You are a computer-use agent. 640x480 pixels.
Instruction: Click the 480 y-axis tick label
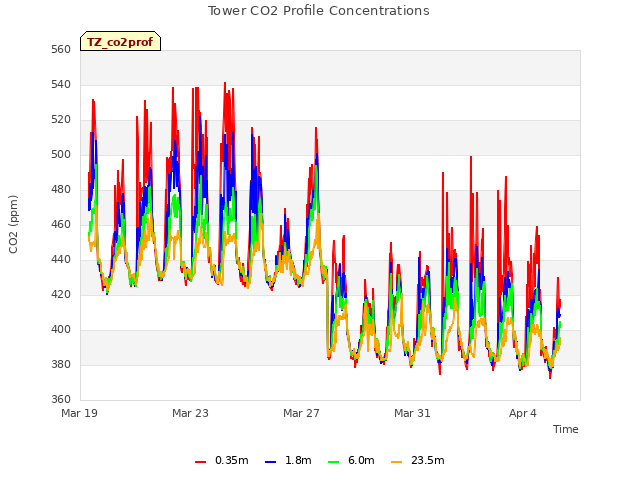[x=61, y=190]
